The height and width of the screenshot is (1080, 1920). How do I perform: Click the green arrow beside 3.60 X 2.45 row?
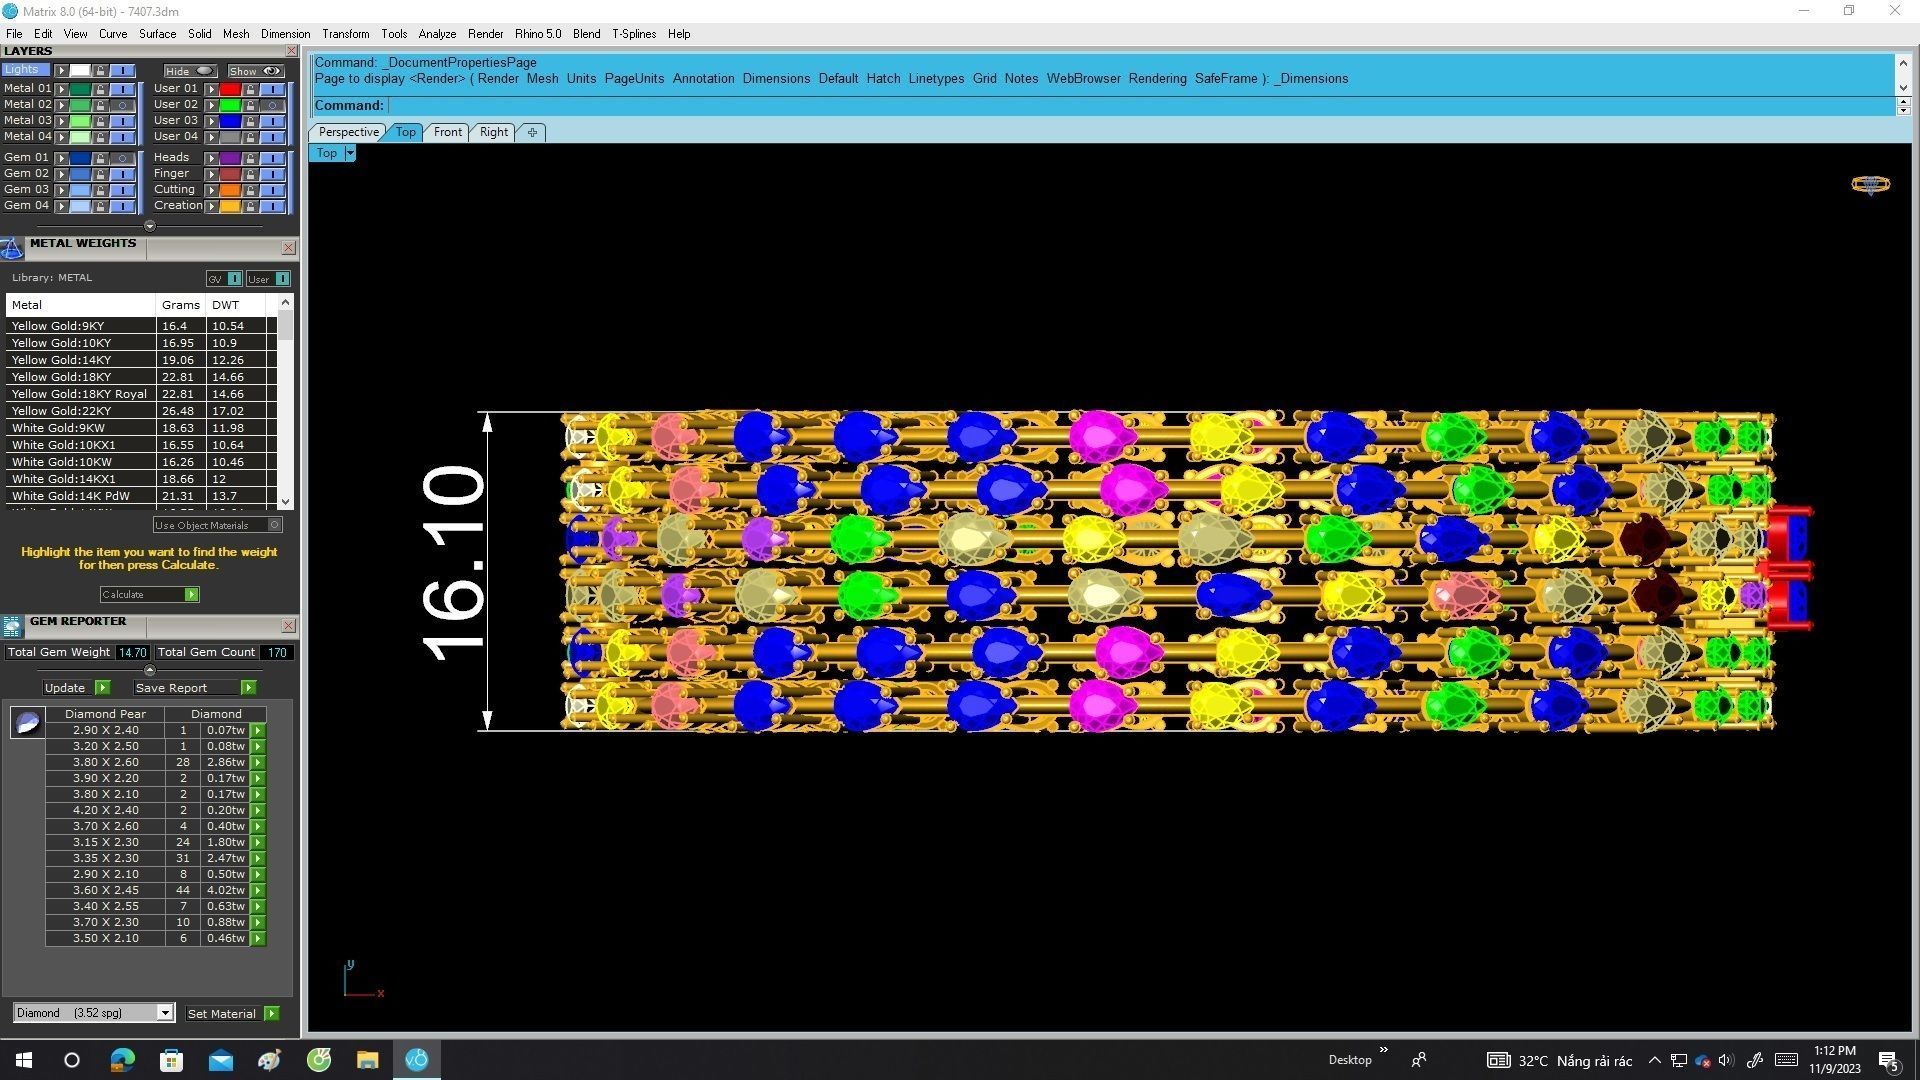click(258, 890)
